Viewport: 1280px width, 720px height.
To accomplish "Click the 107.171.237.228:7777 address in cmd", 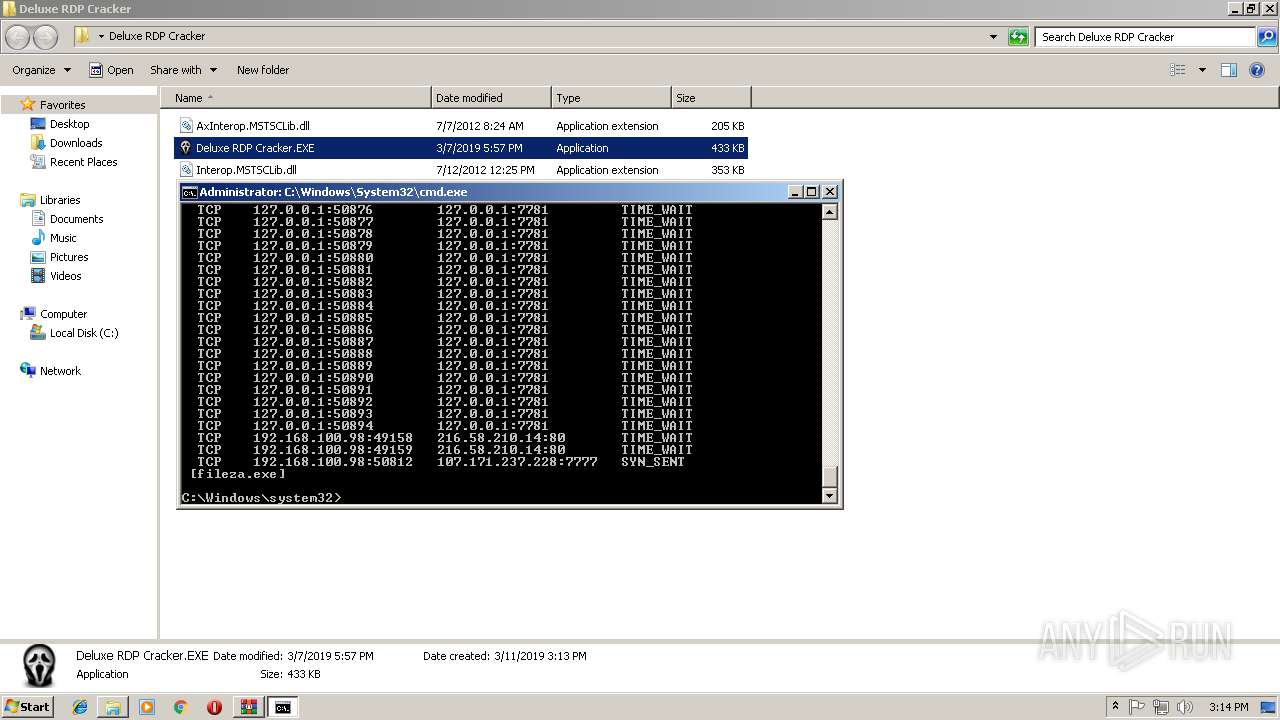I will click(x=517, y=461).
